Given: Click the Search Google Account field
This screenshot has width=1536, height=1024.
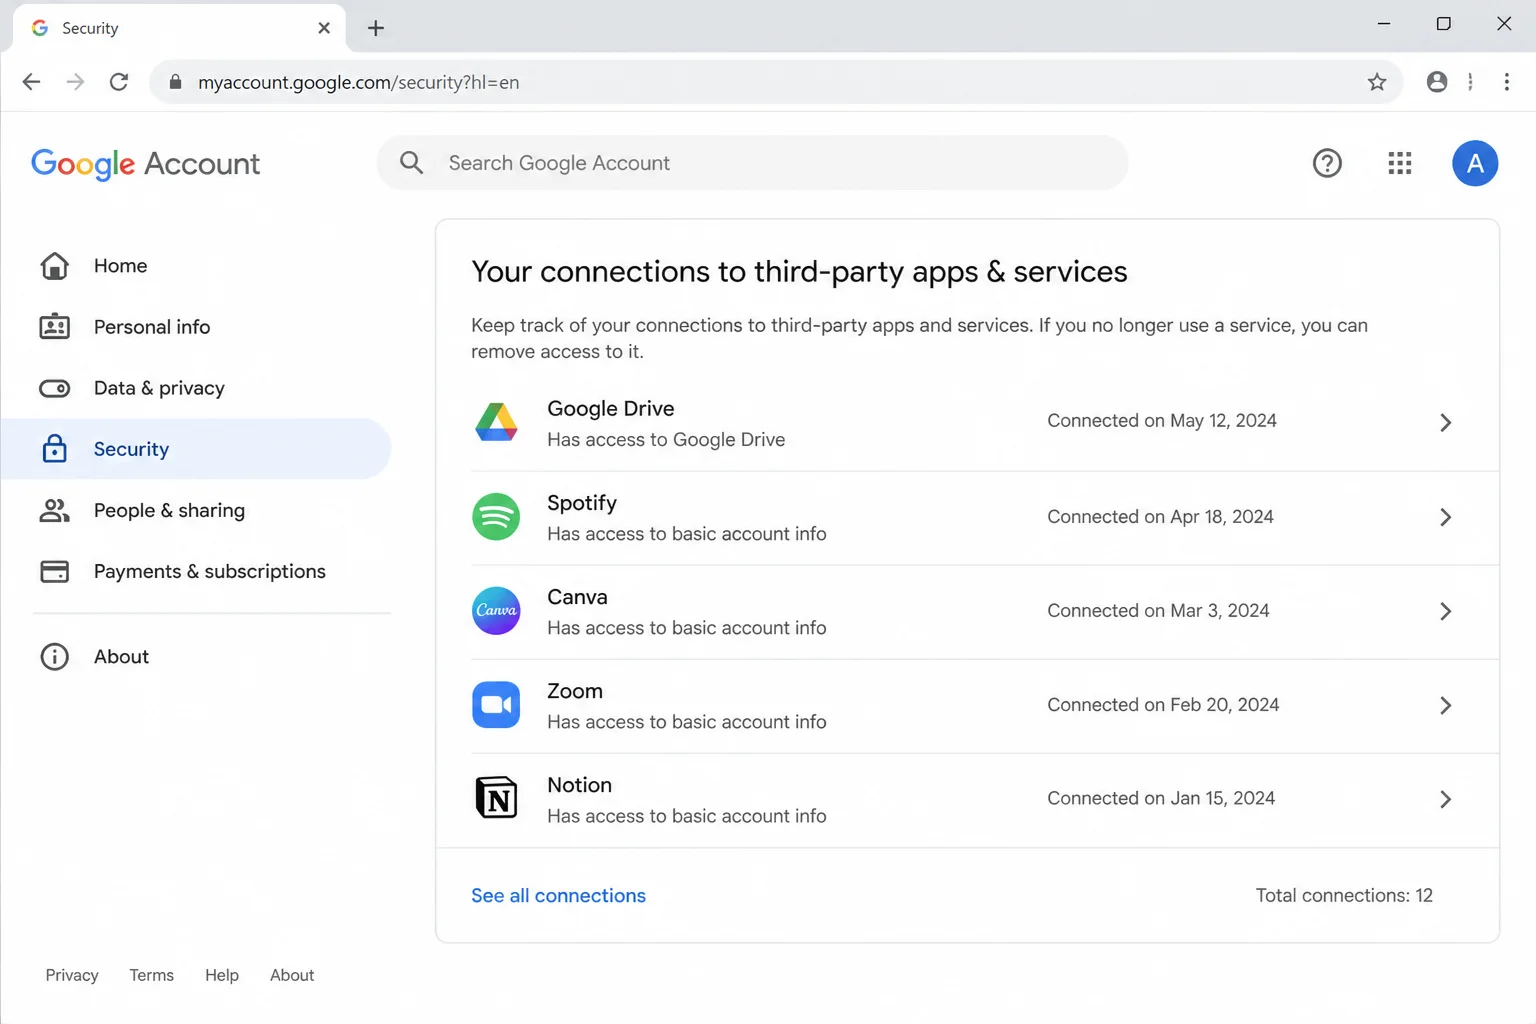Looking at the screenshot, I should [752, 162].
